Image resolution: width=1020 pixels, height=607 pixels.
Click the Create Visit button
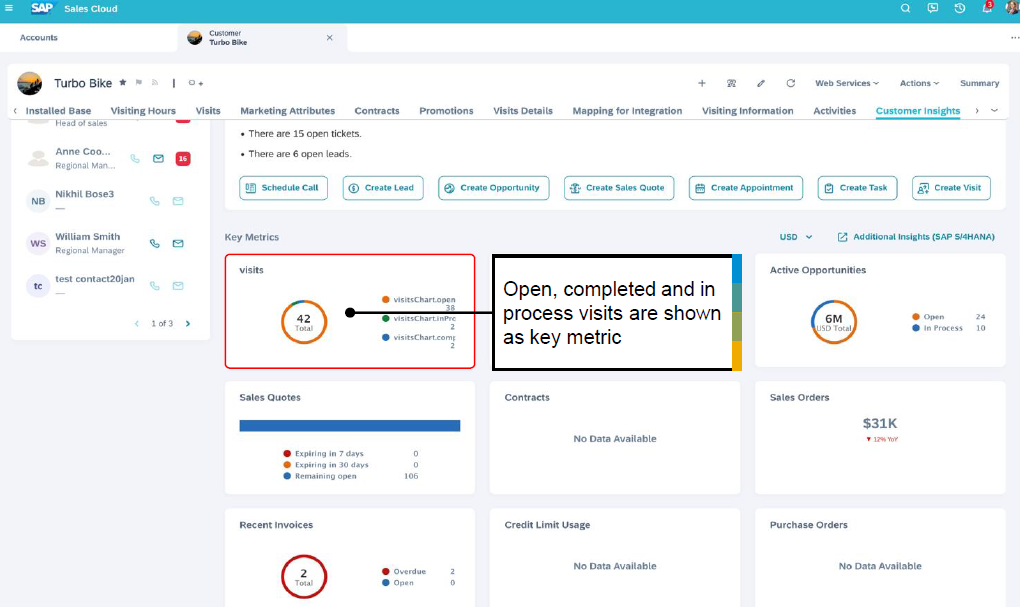pos(951,188)
